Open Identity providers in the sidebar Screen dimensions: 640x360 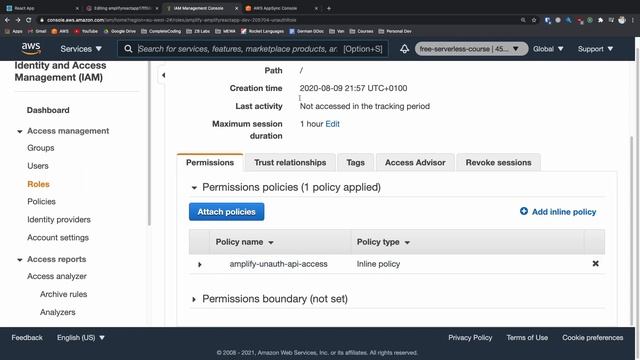59,220
